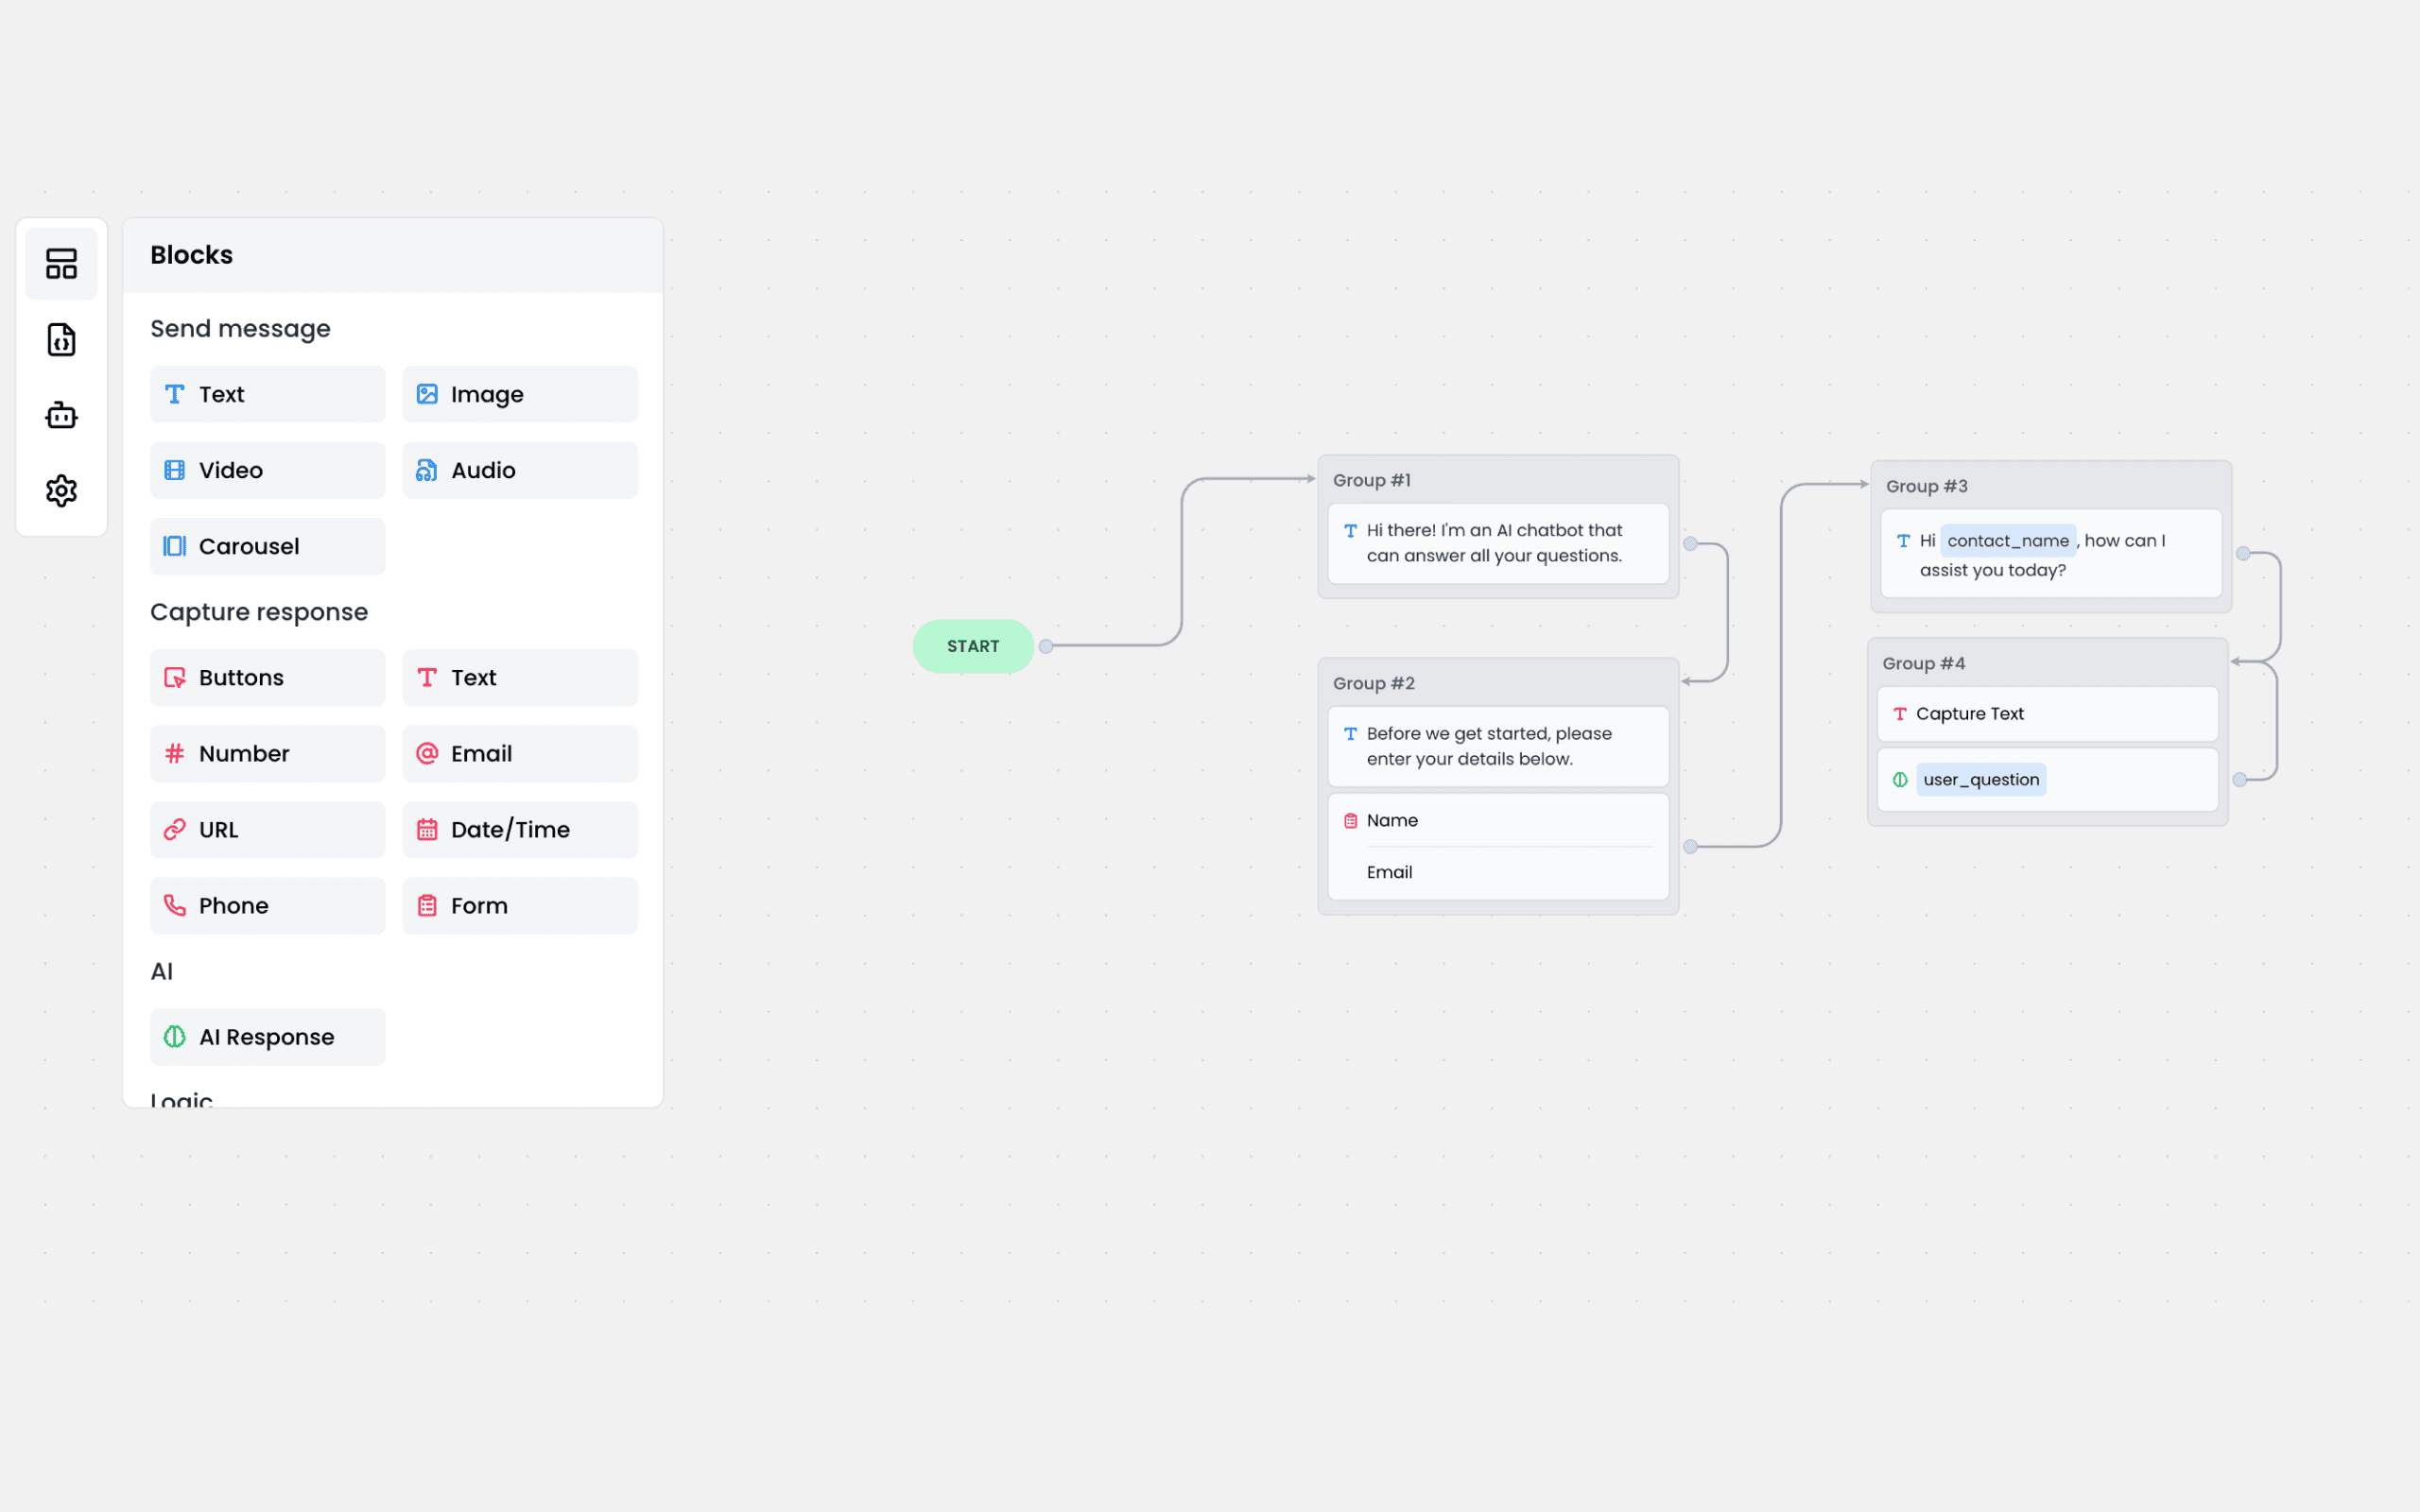
Task: Choose the AI Response block
Action: point(267,1037)
